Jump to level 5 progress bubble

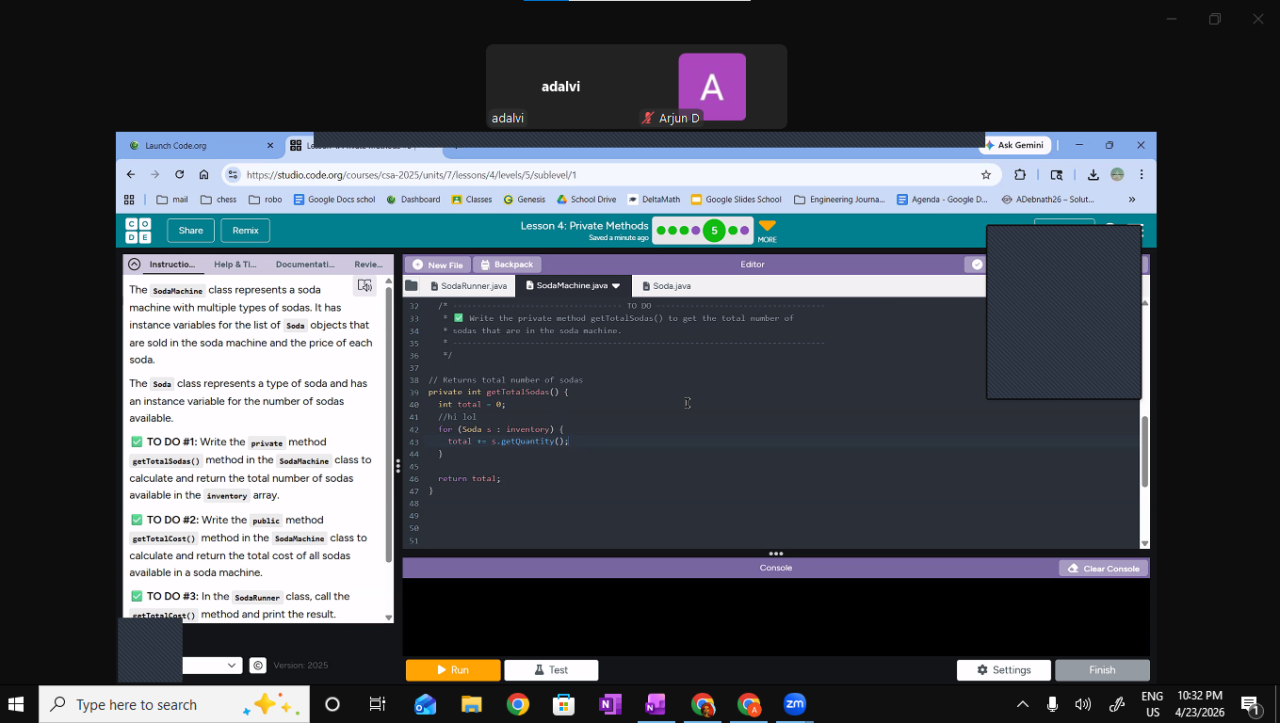pos(713,231)
